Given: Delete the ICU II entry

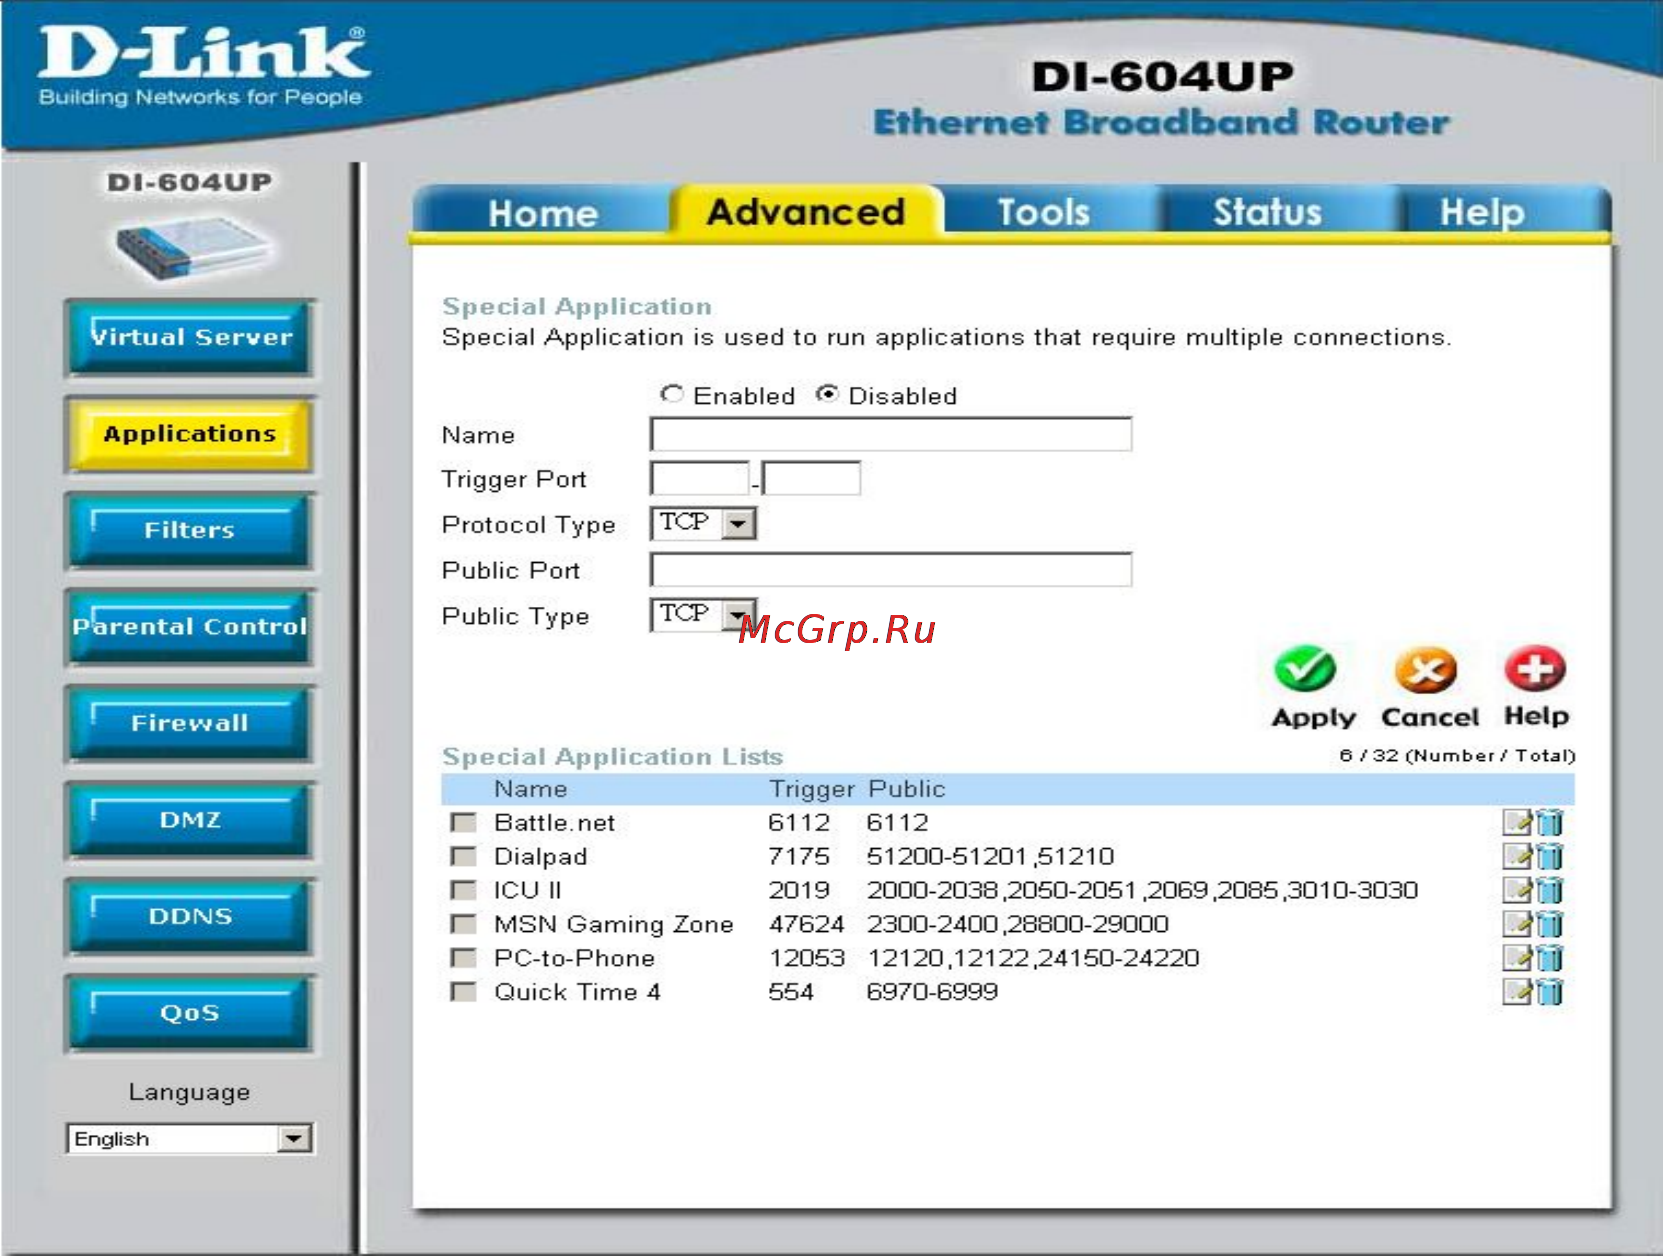Looking at the screenshot, I should click(1550, 891).
